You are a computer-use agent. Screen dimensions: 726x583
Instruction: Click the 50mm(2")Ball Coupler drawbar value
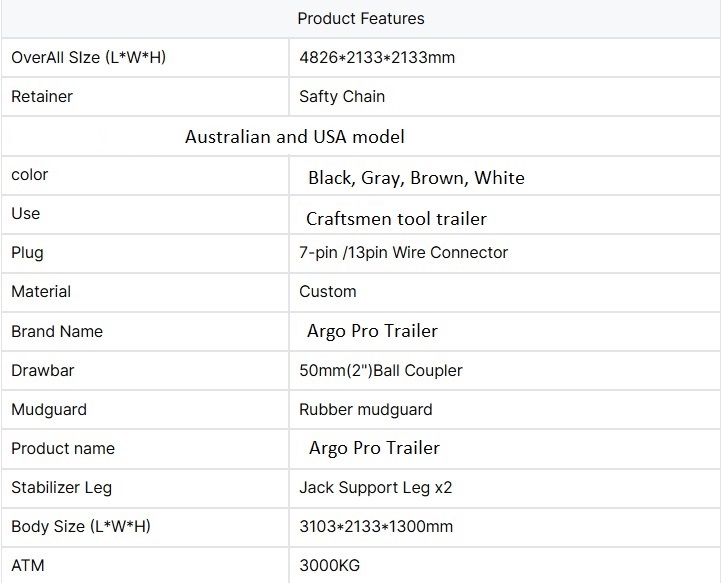(381, 370)
